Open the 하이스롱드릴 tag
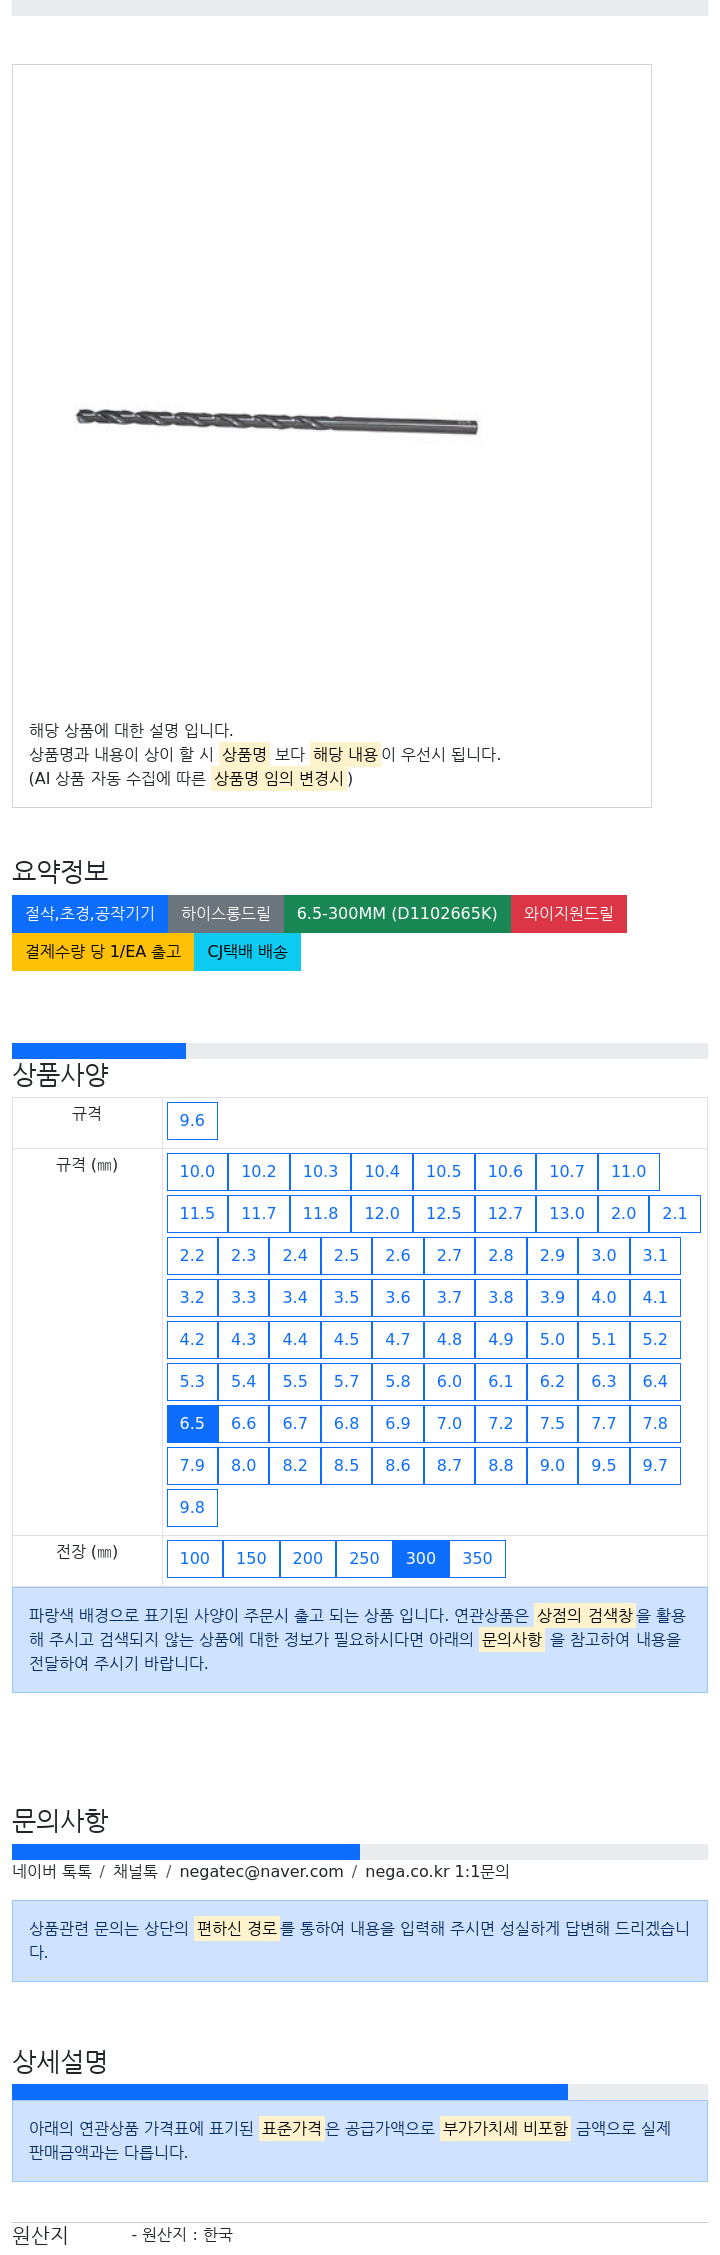The width and height of the screenshot is (720, 2255). [226, 913]
